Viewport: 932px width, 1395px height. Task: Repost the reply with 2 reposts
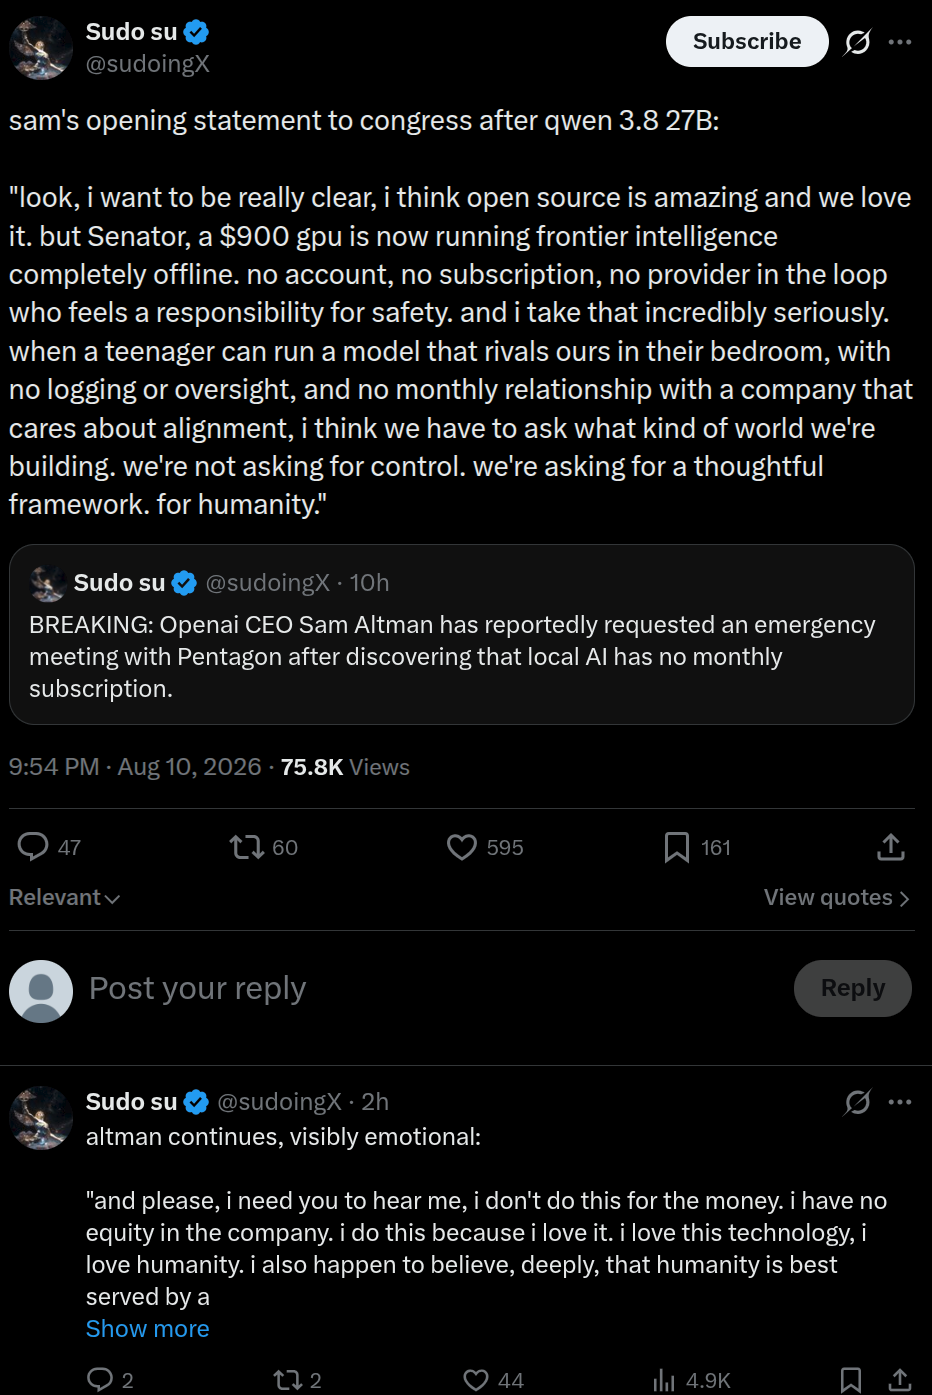pyautogui.click(x=288, y=1380)
